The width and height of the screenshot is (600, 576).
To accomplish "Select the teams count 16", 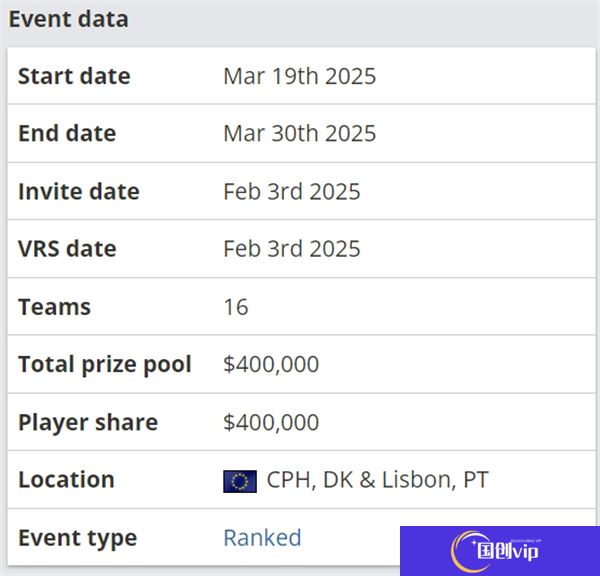I will click(x=236, y=307).
